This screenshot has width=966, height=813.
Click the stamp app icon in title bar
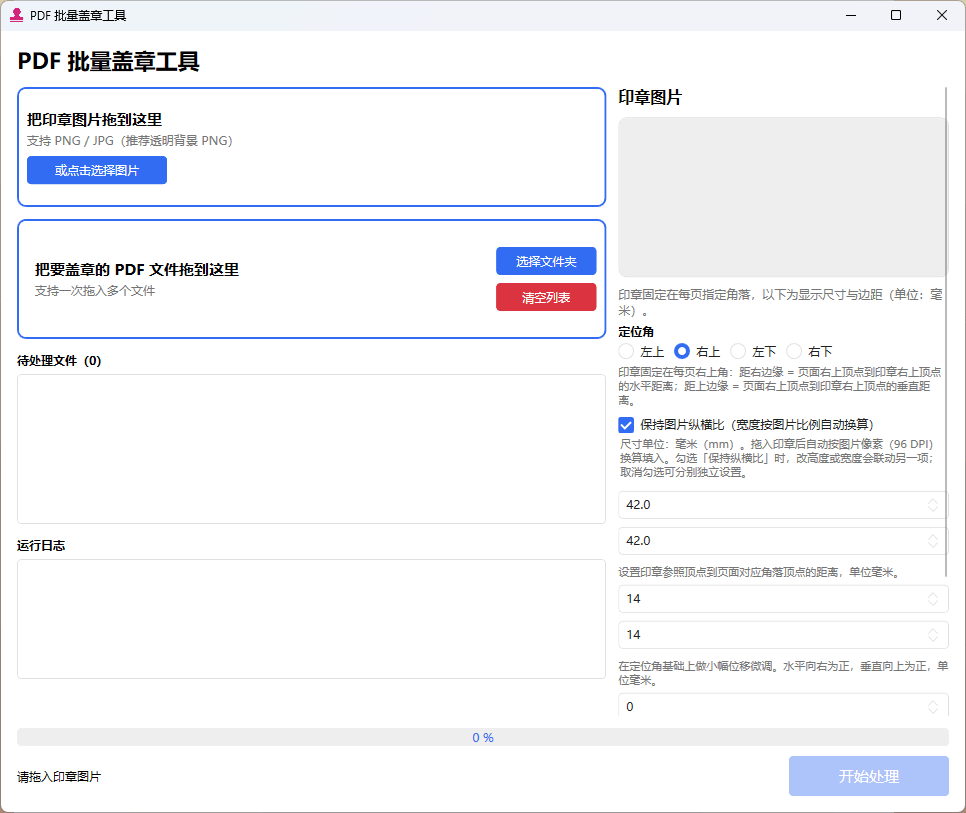pyautogui.click(x=17, y=15)
